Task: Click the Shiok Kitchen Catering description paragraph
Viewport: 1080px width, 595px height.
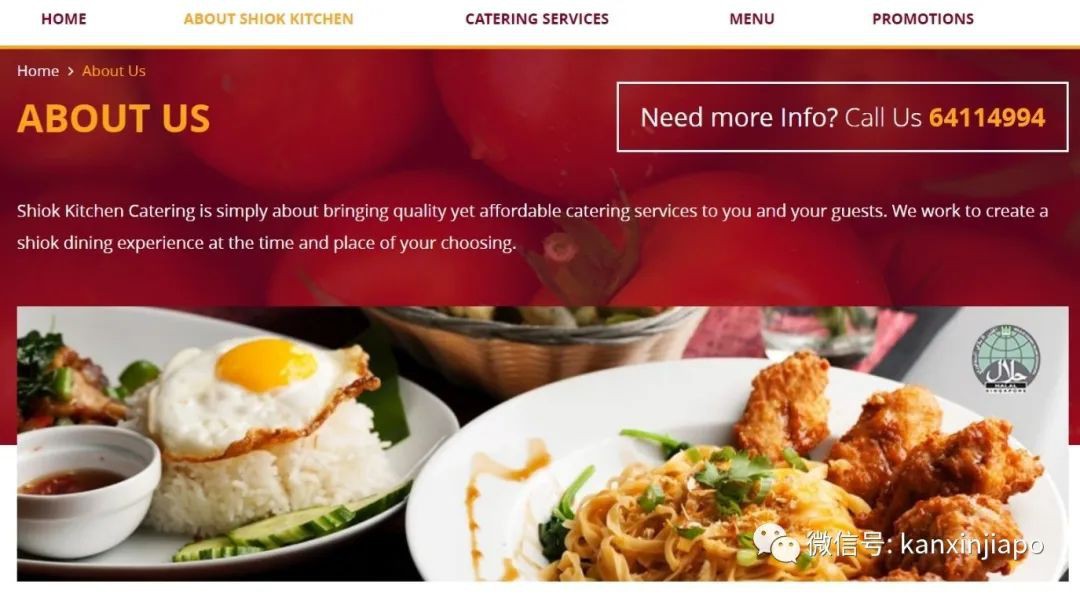Action: (532, 227)
